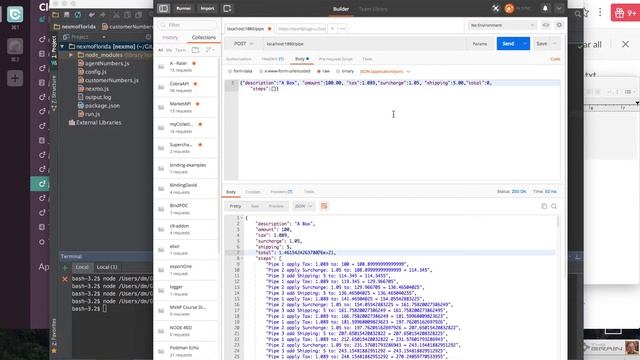Screen dimensions: 640x360
Task: Open manage environments gear icon
Action: [559, 25]
